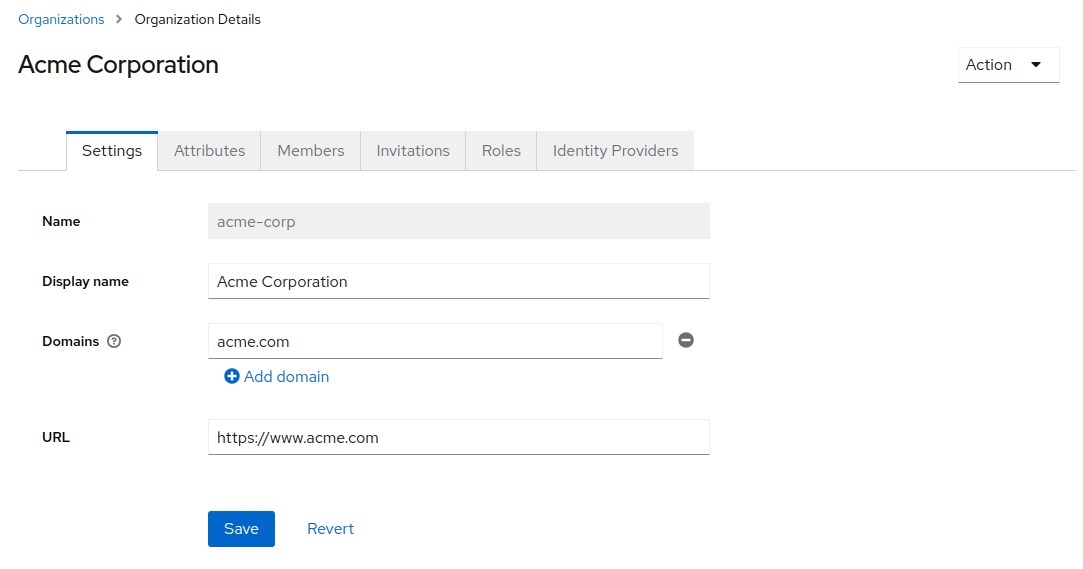Screen dimensions: 1083x569
Task: Open the Action dropdown menu
Action: coord(1007,65)
